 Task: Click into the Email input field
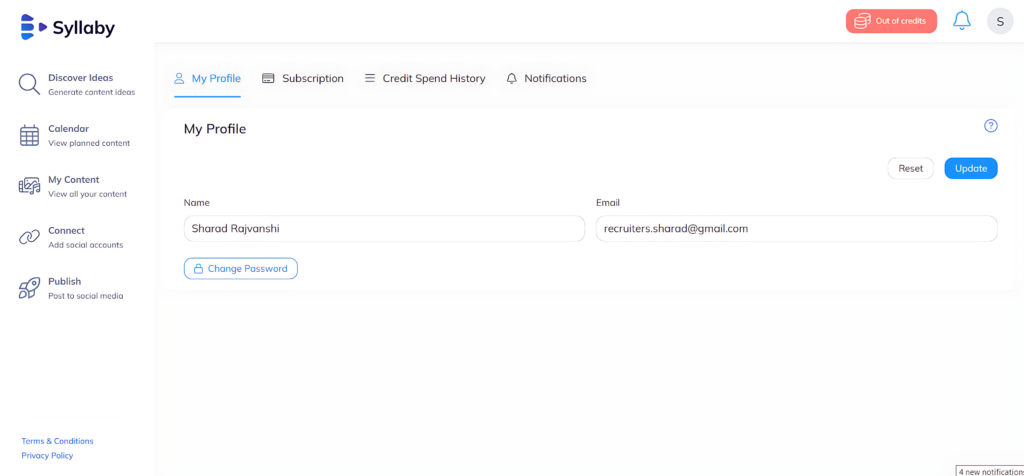pyautogui.click(x=796, y=229)
